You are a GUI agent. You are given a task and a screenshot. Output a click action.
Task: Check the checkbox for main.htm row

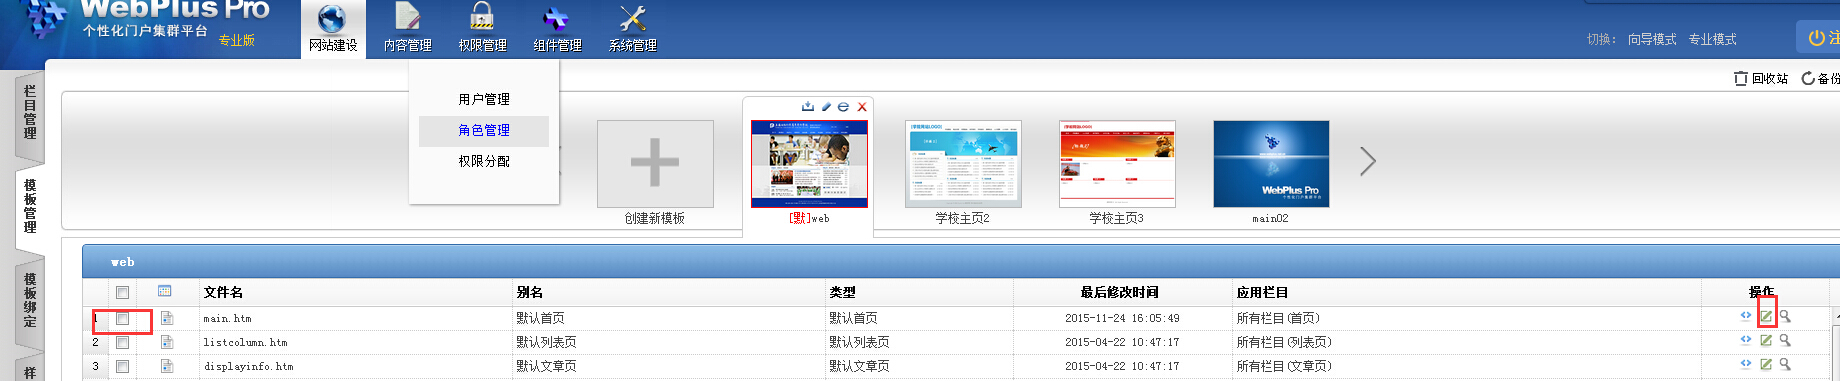click(x=122, y=318)
